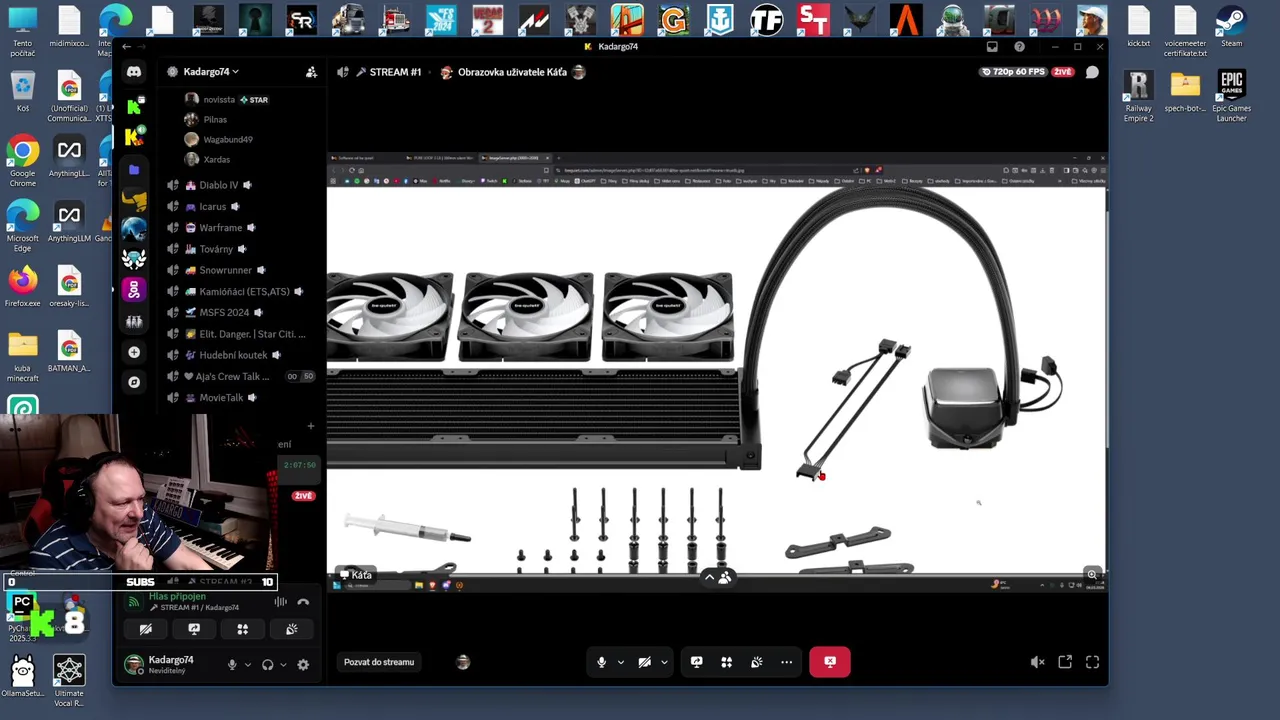Toggle screen share in stream control bar
The image size is (1280, 720).
[697, 662]
